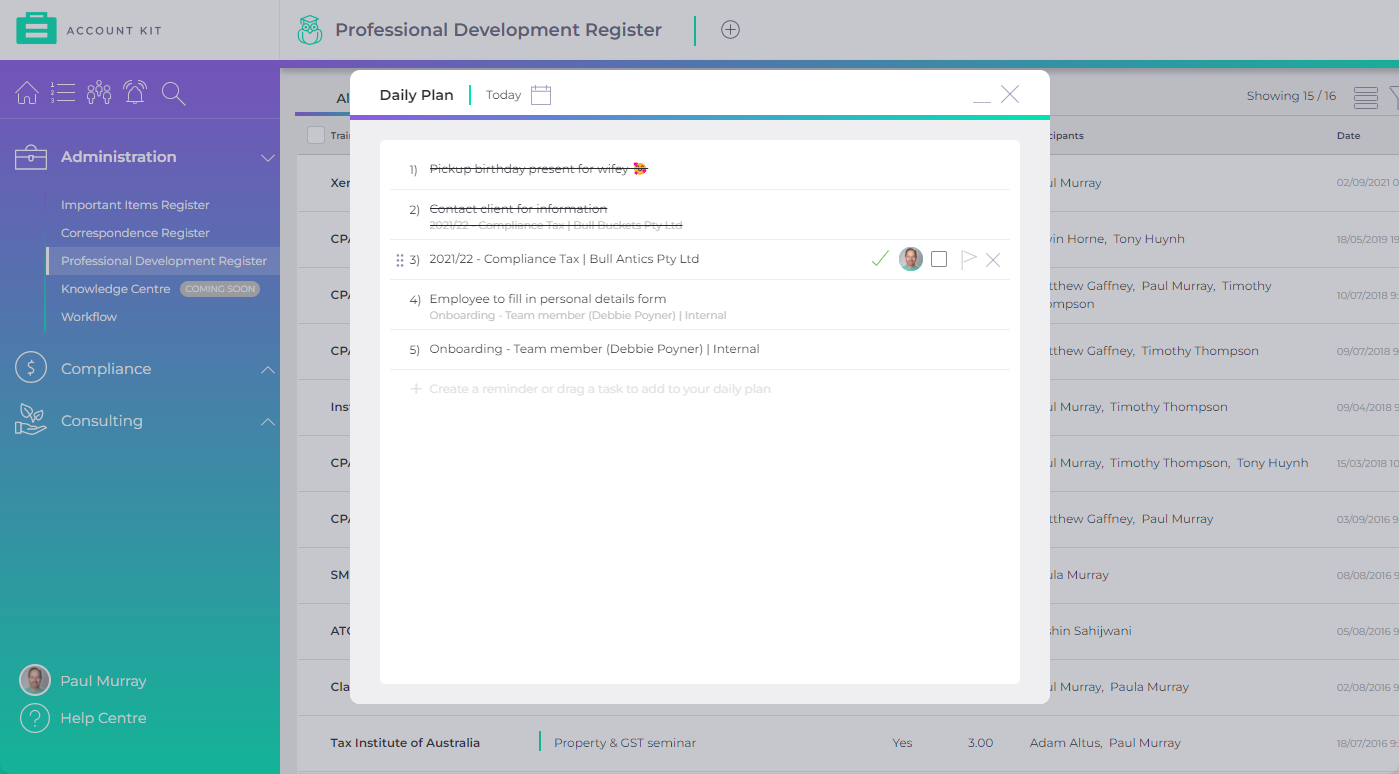Screen dimensions: 1399x774
Task: Expand the Consulting section chevron
Action: 268,421
